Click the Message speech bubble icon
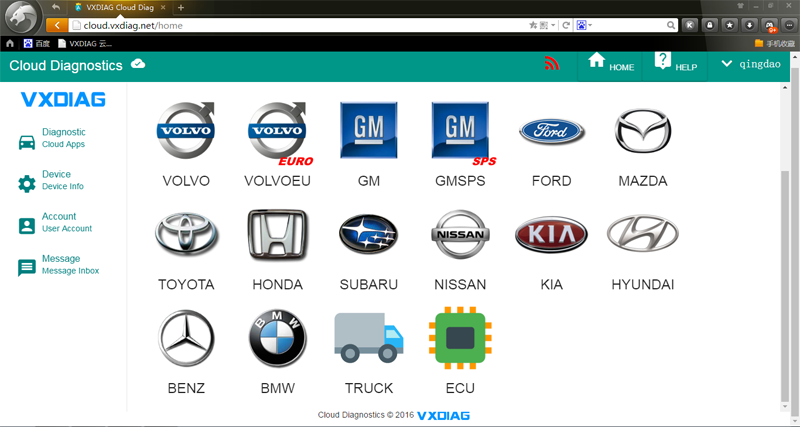This screenshot has height=427, width=800. (x=27, y=268)
